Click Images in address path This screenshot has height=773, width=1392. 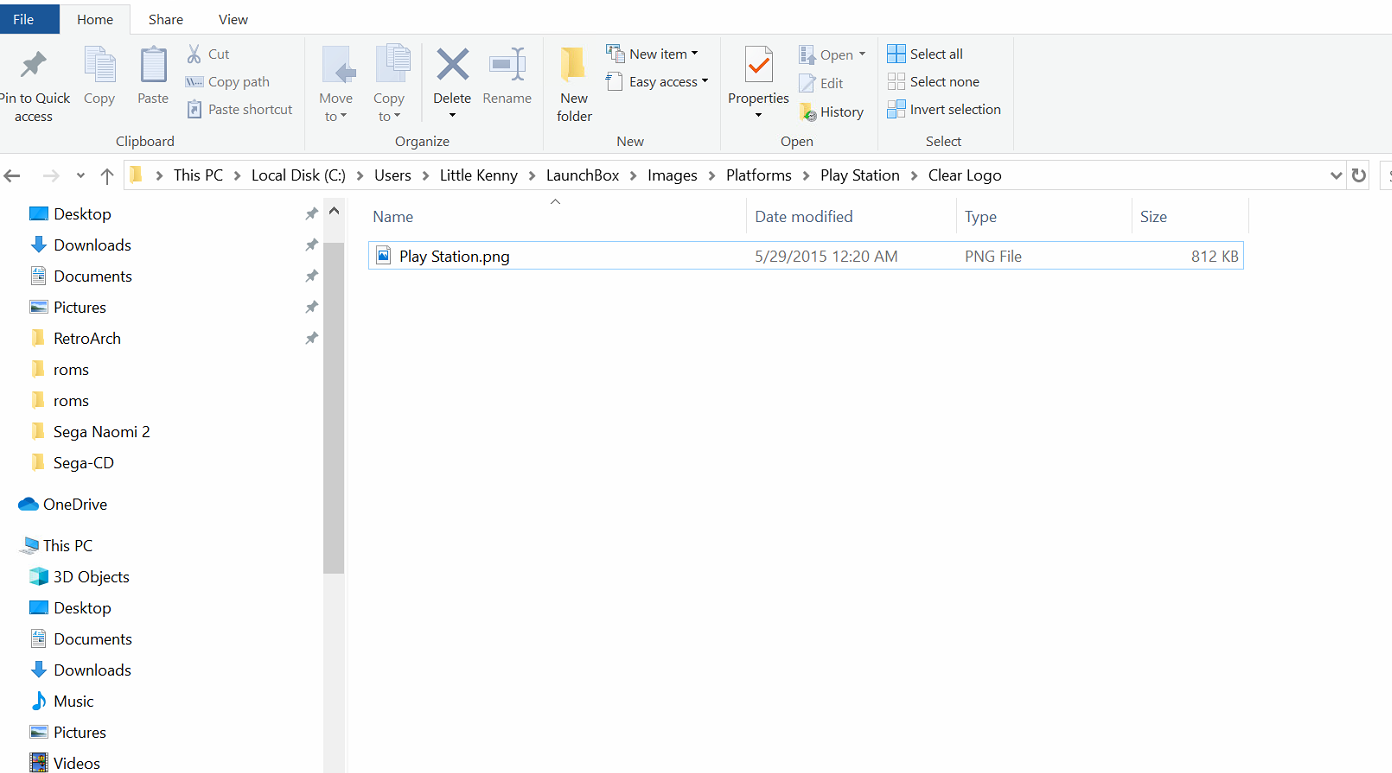coord(672,175)
